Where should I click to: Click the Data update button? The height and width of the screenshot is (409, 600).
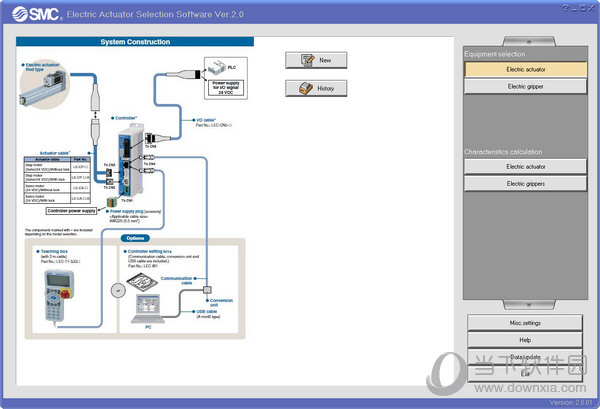coord(525,357)
